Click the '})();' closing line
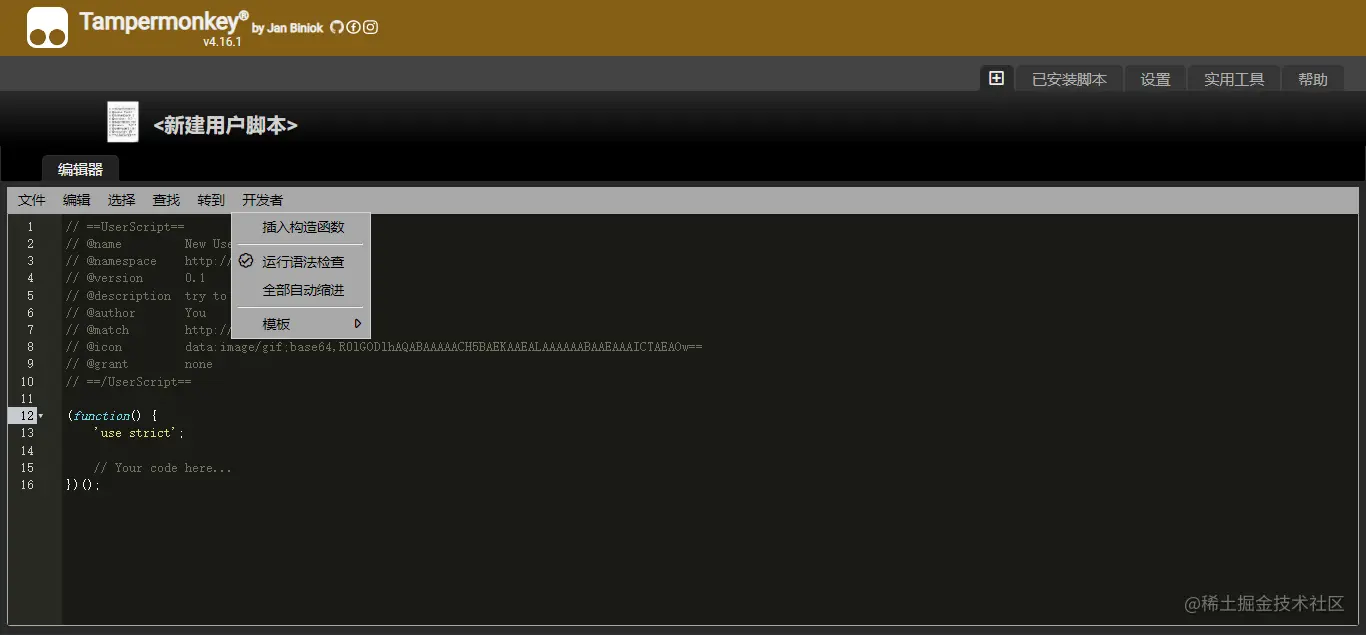Viewport: 1366px width, 635px height. (83, 485)
